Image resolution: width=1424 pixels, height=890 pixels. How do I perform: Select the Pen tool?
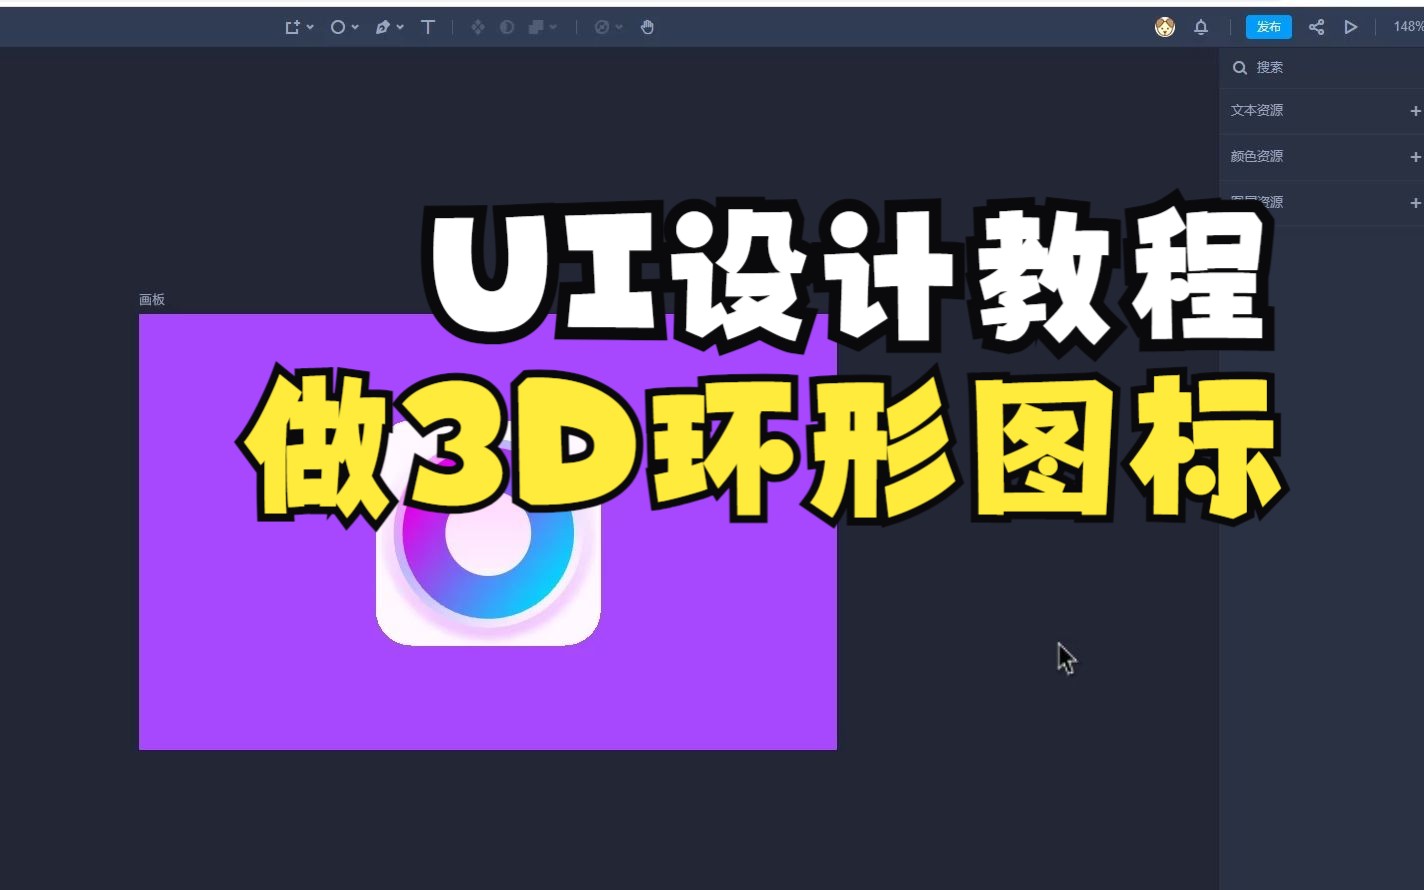pyautogui.click(x=381, y=27)
